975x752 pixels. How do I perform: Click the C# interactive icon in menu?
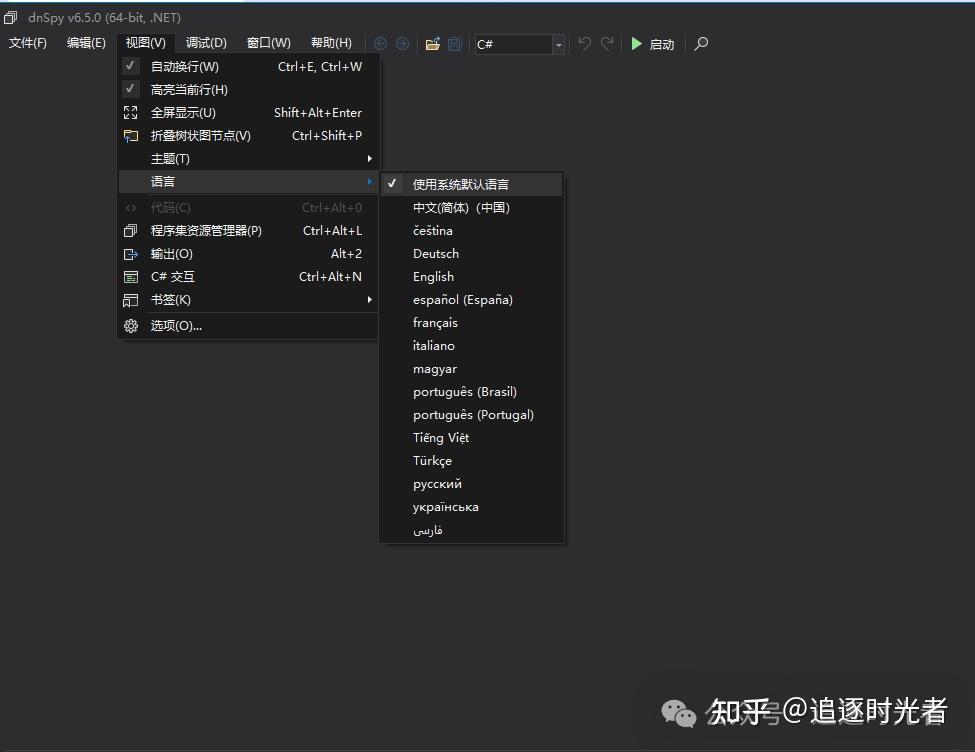131,277
